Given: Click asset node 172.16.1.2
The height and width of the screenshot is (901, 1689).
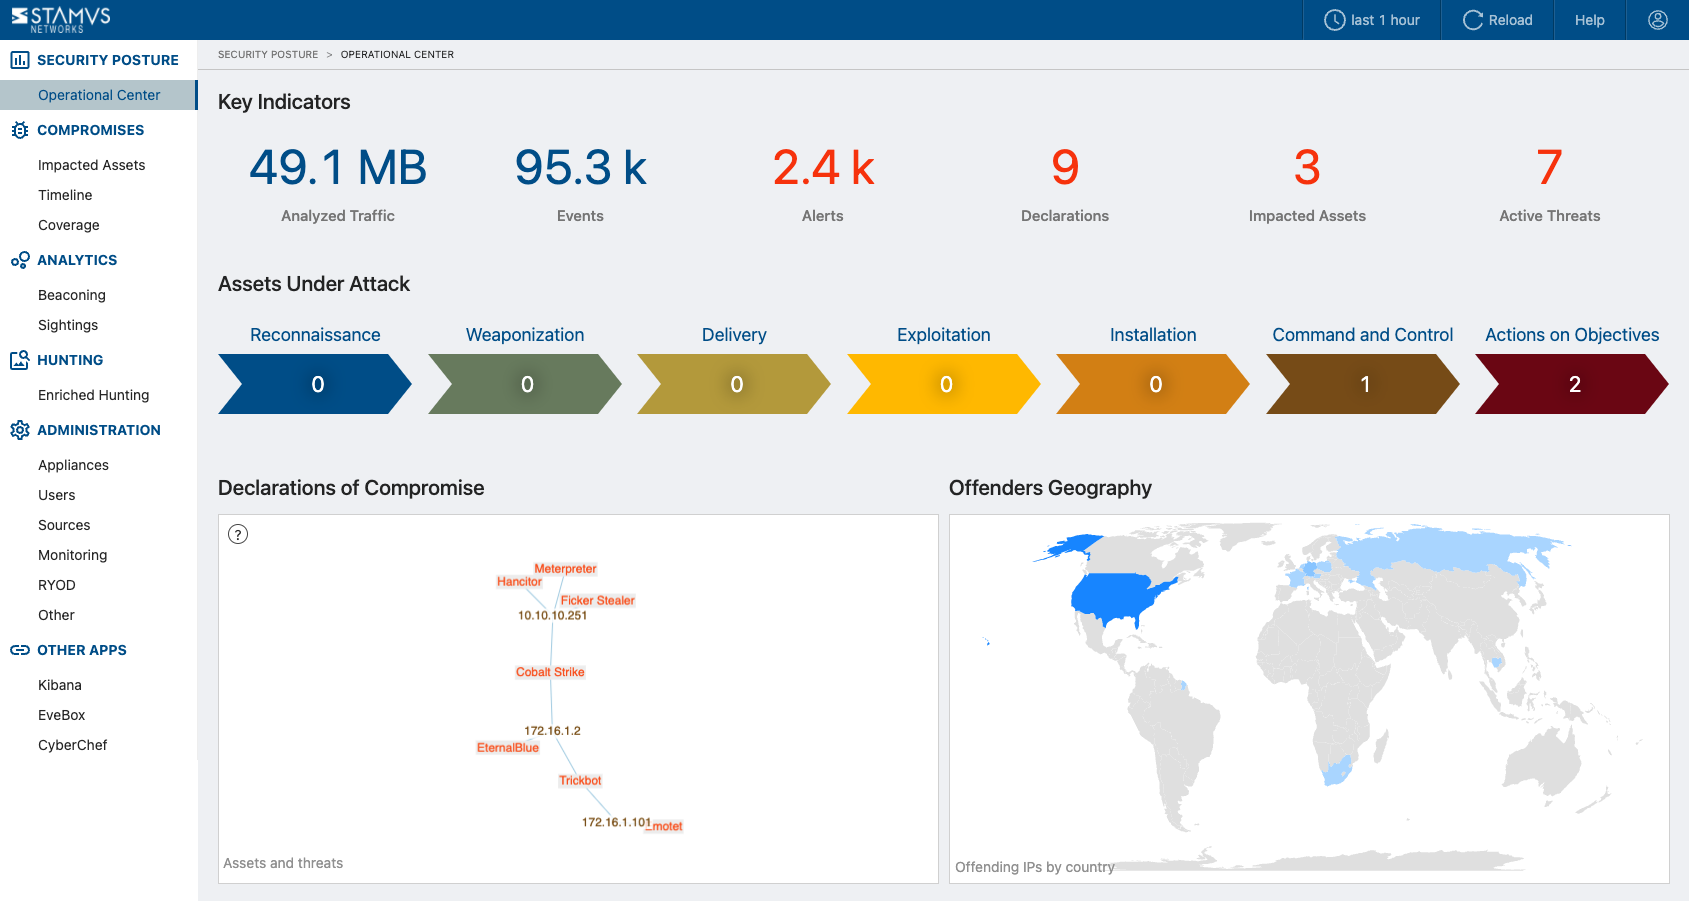Looking at the screenshot, I should click(552, 731).
